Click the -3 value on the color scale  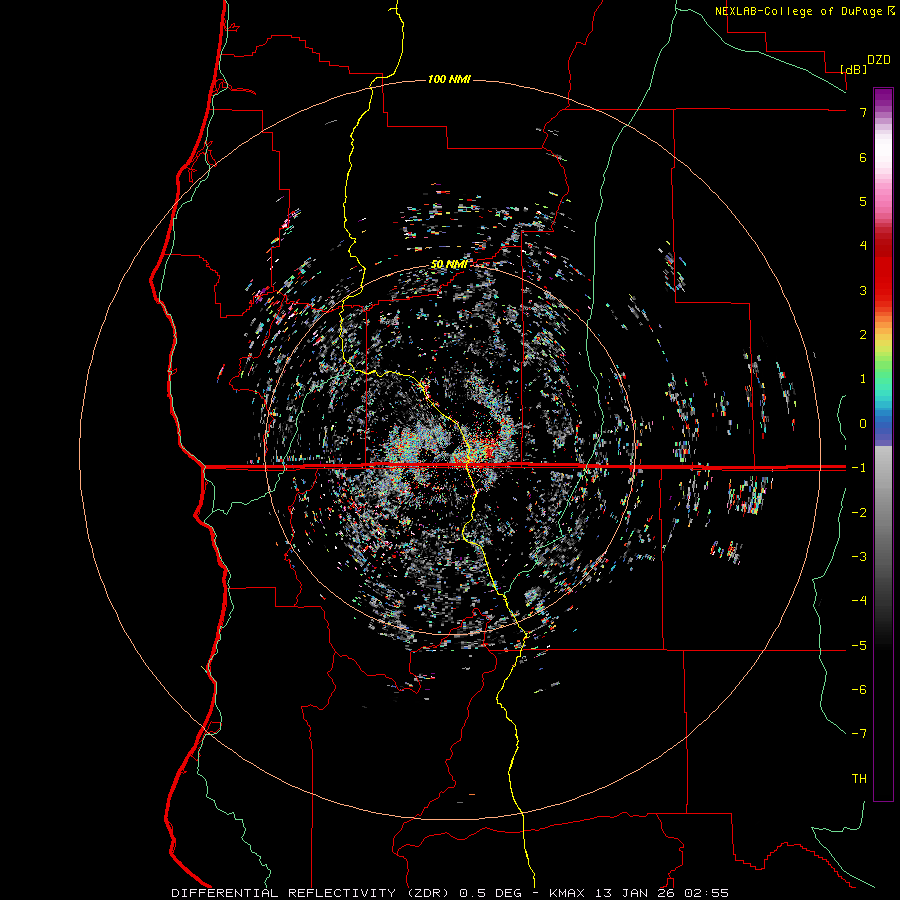(x=859, y=557)
